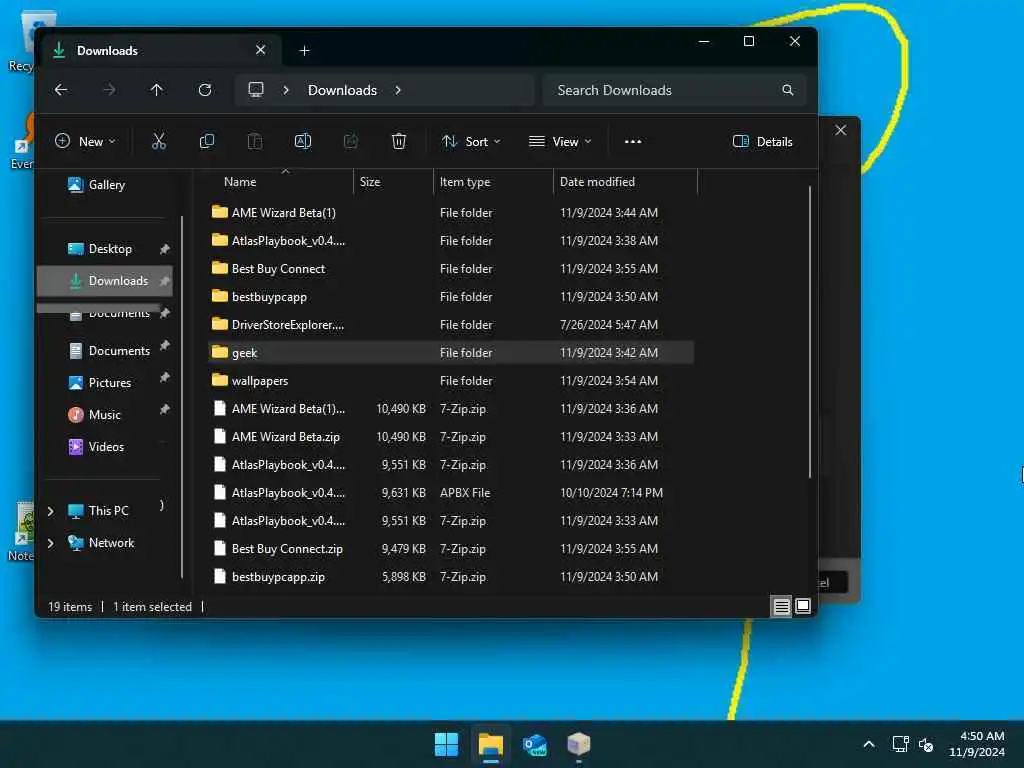1024x768 pixels.
Task: Select the APBX File AtlasPlaybook row
Action: tap(451, 492)
